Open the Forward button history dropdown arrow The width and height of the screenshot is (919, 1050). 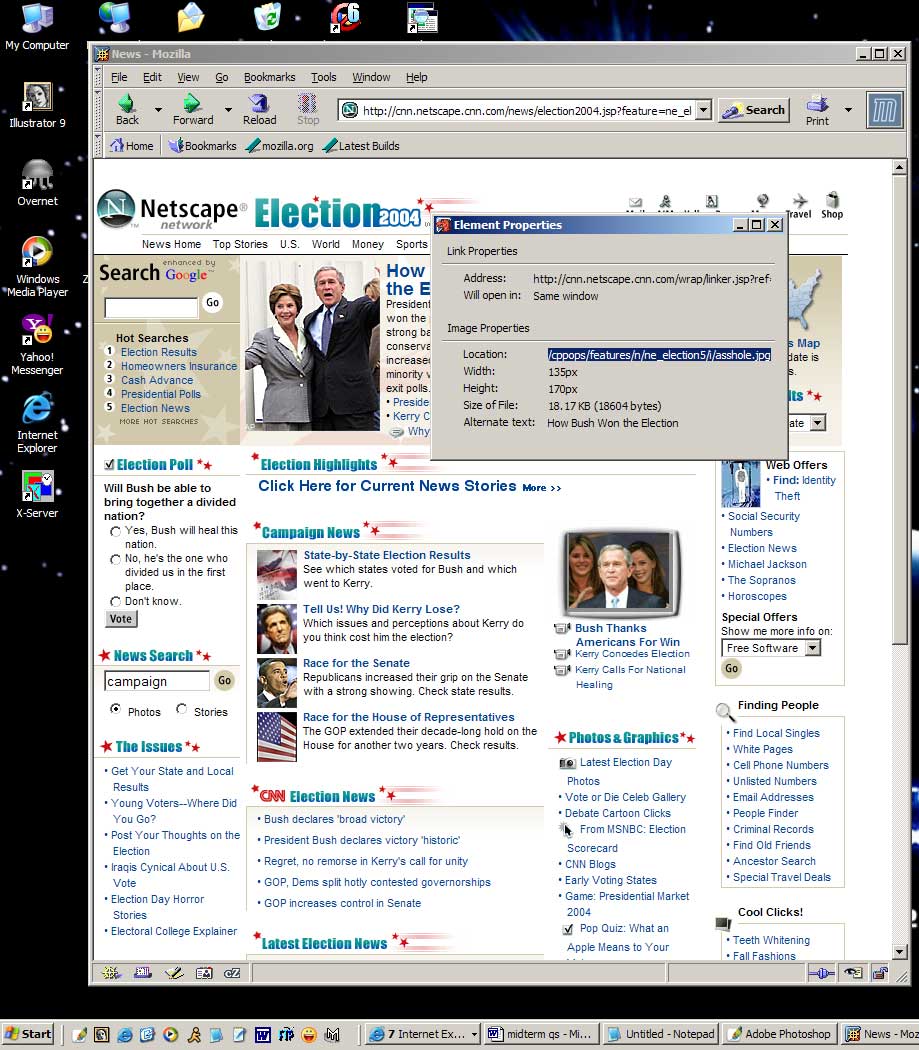228,110
